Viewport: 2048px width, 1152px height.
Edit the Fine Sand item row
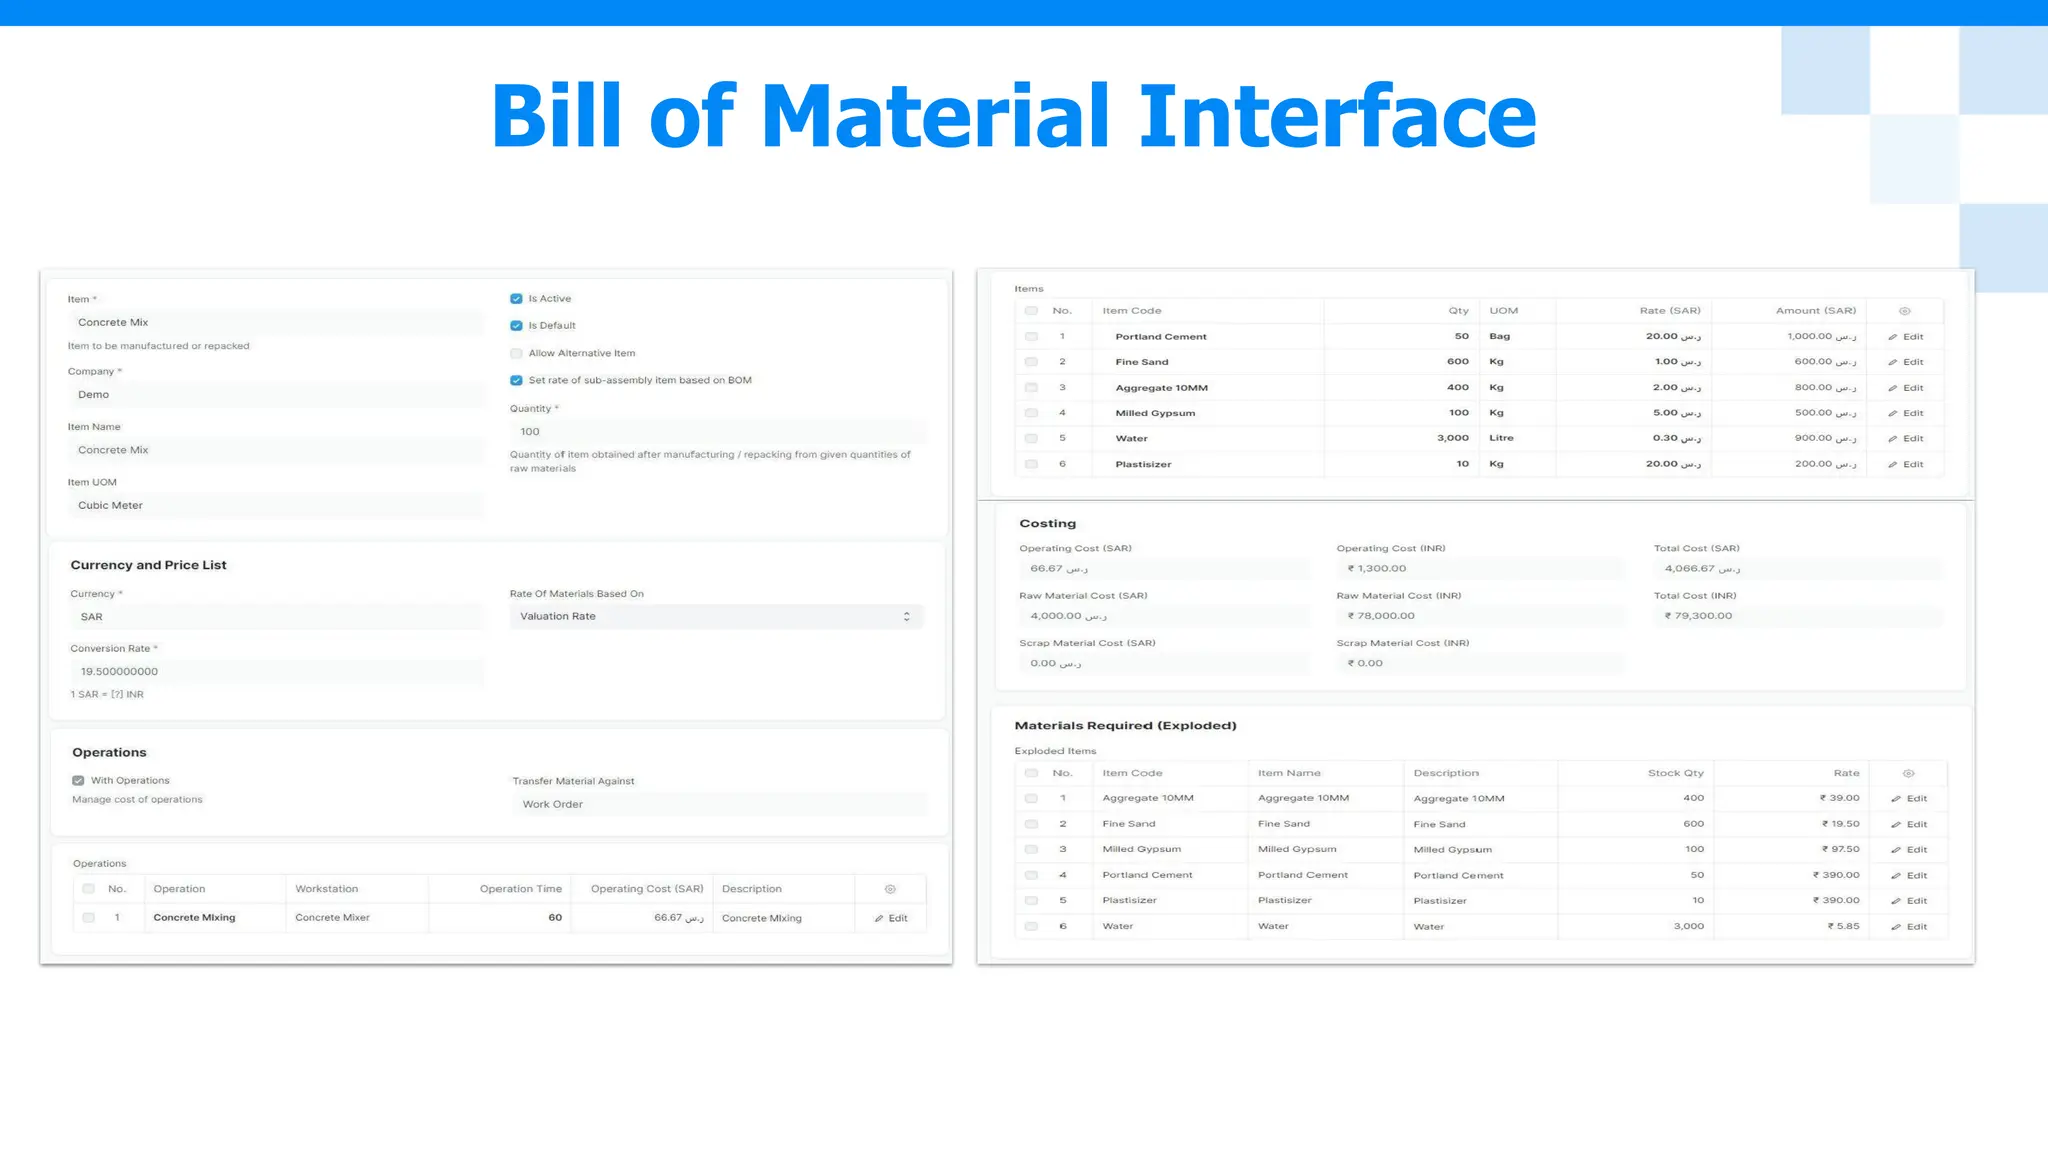click(x=1905, y=362)
